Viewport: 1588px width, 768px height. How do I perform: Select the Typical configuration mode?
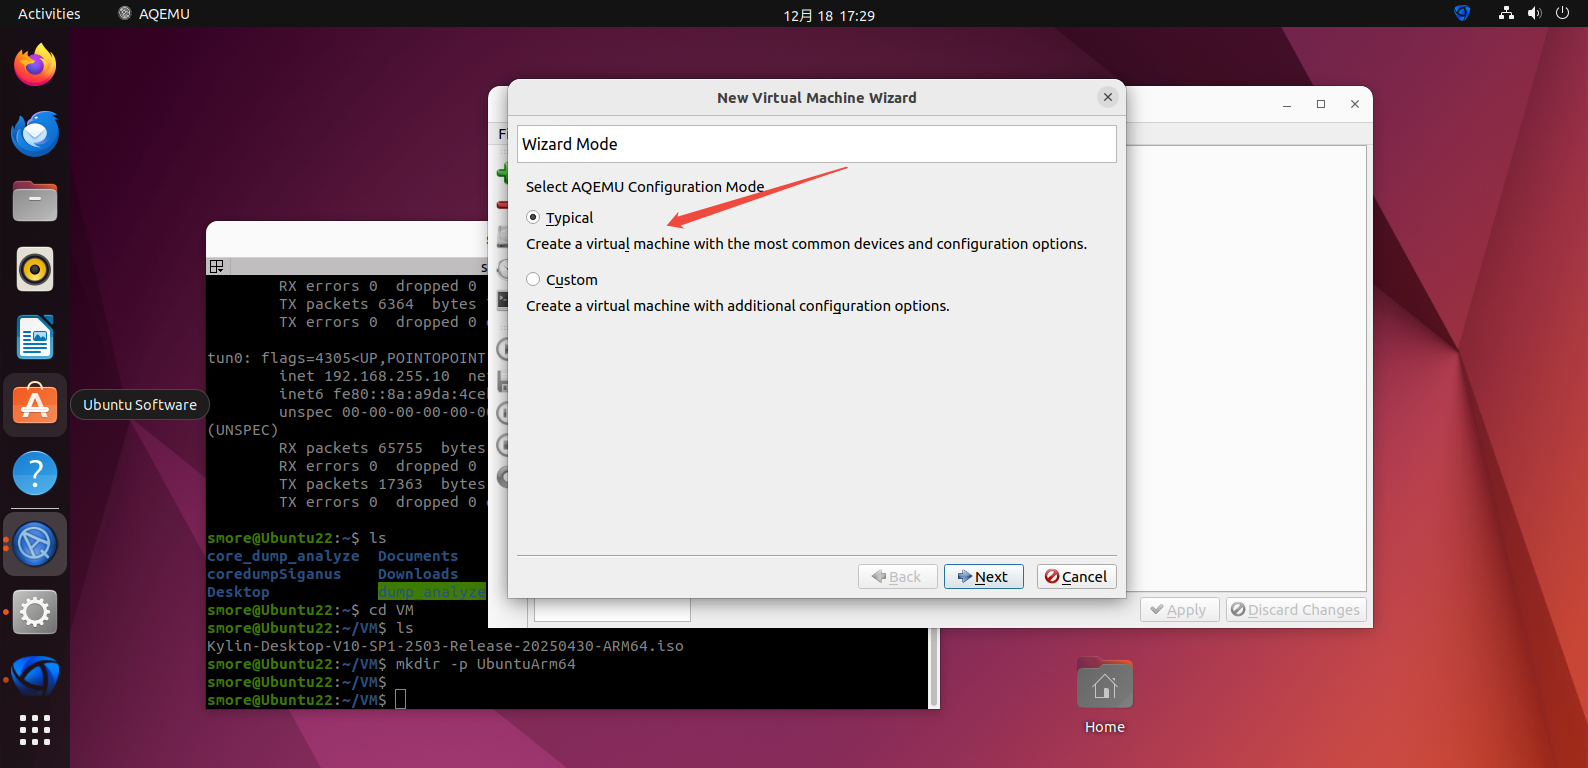coord(560,217)
